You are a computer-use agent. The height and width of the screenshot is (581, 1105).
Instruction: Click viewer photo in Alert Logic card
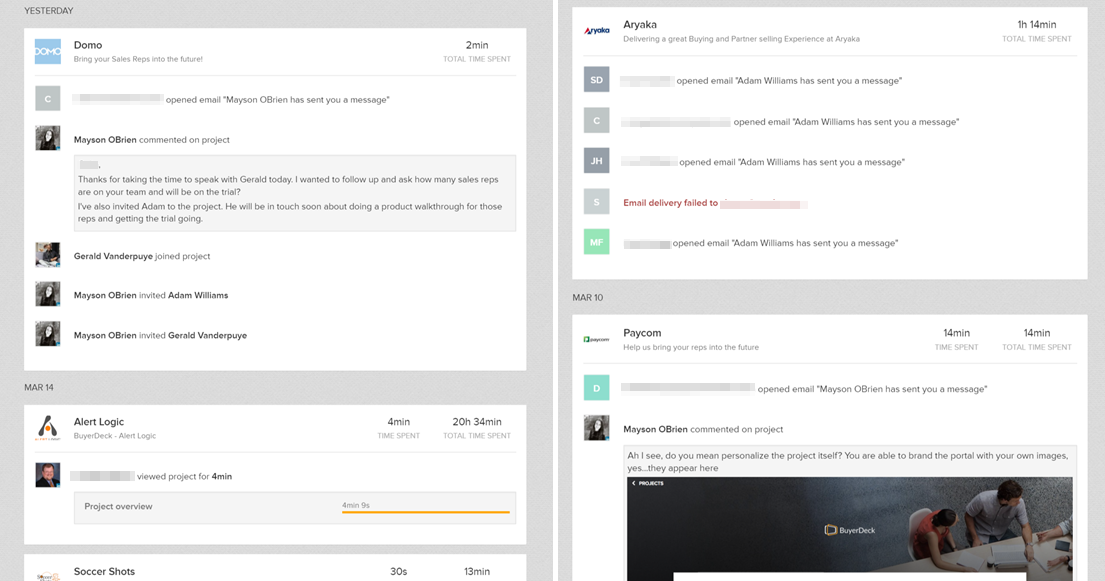[48, 475]
